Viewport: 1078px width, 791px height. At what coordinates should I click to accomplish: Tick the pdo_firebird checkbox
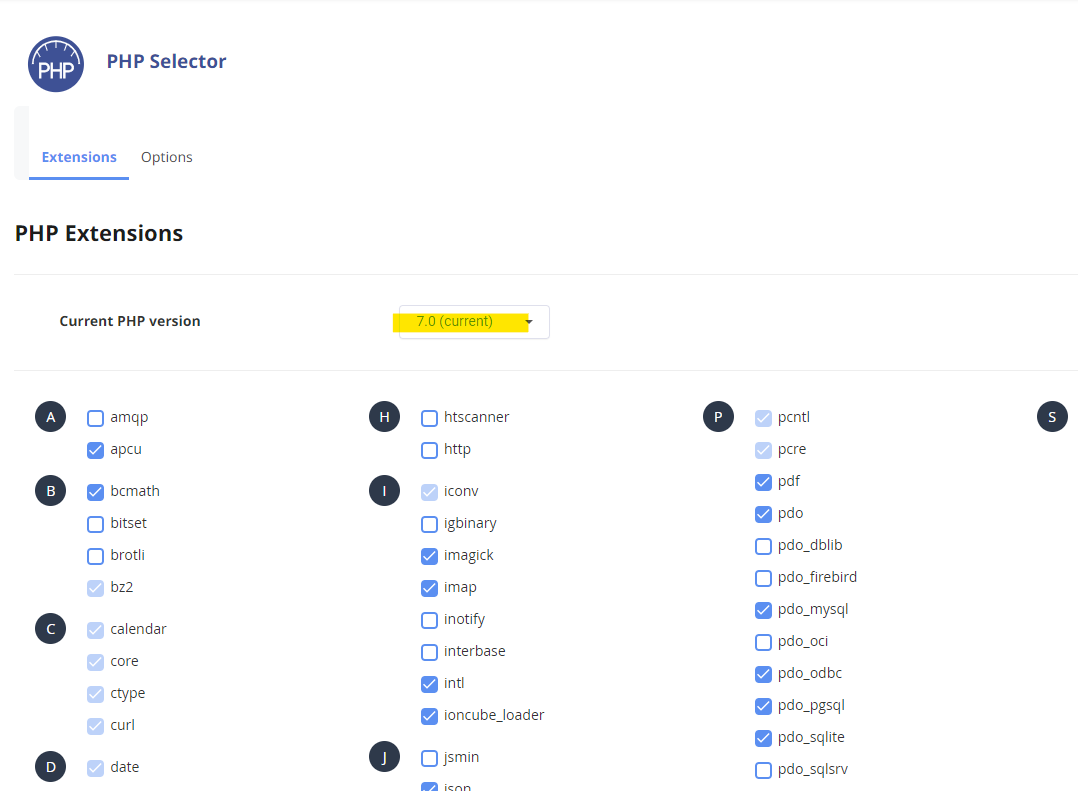tap(763, 578)
